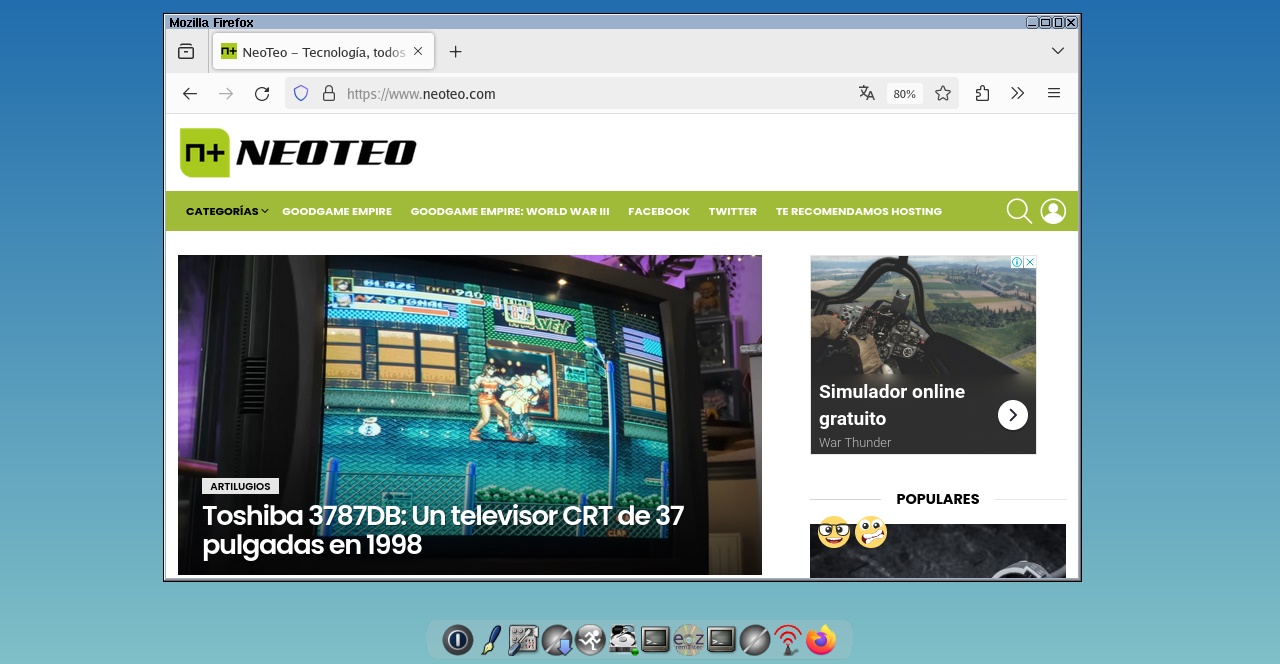Image resolution: width=1280 pixels, height=664 pixels.
Task: Show more tools overflow chevrons
Action: (1018, 93)
